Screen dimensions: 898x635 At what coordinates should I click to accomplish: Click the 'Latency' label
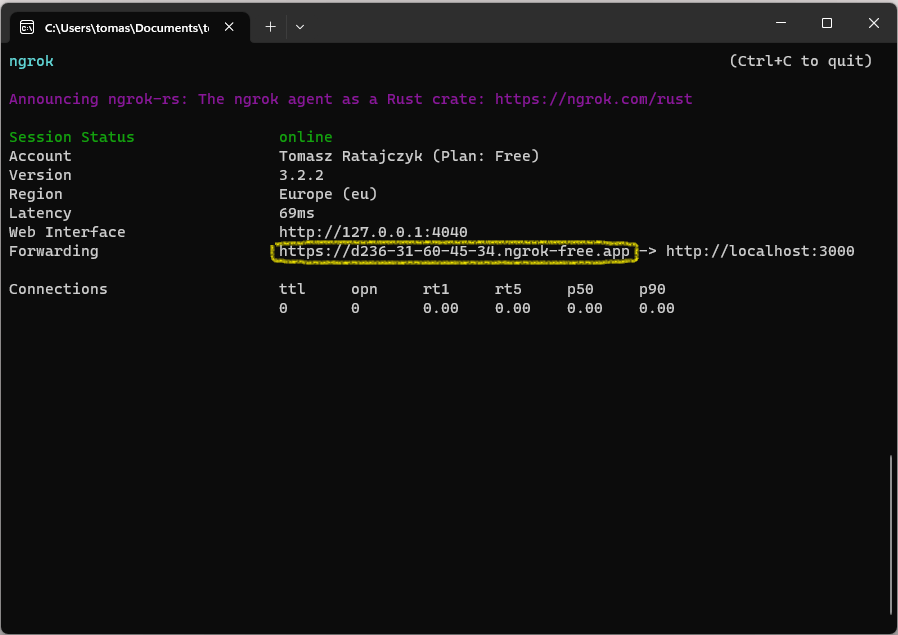coord(40,213)
